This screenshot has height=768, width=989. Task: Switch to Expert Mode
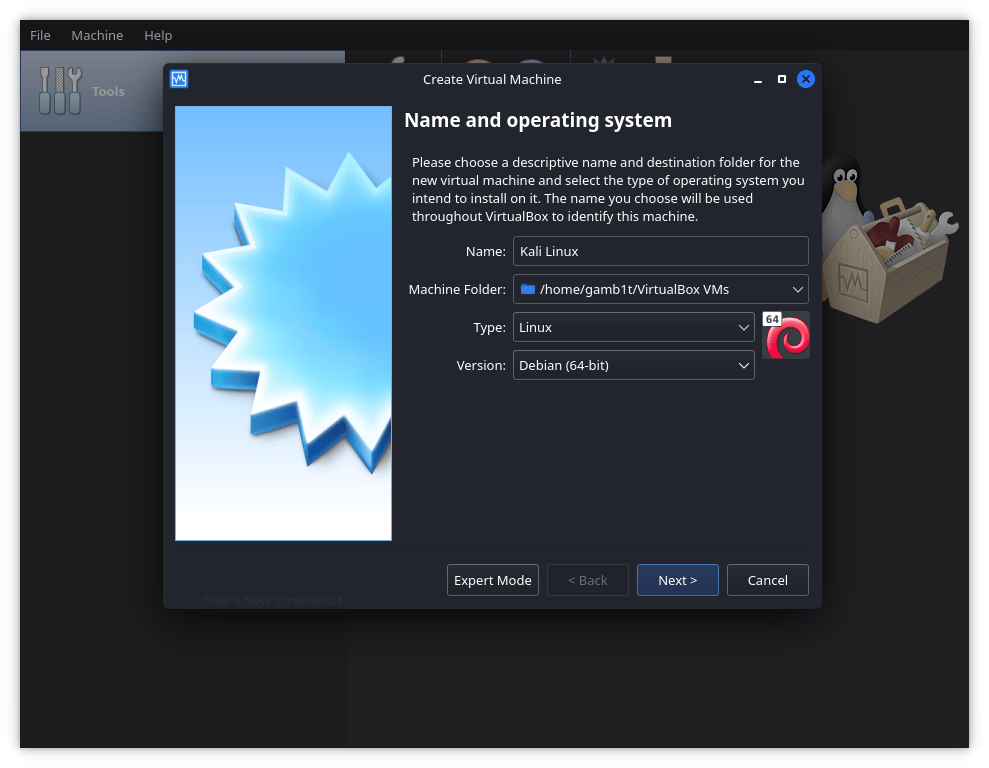pyautogui.click(x=493, y=580)
